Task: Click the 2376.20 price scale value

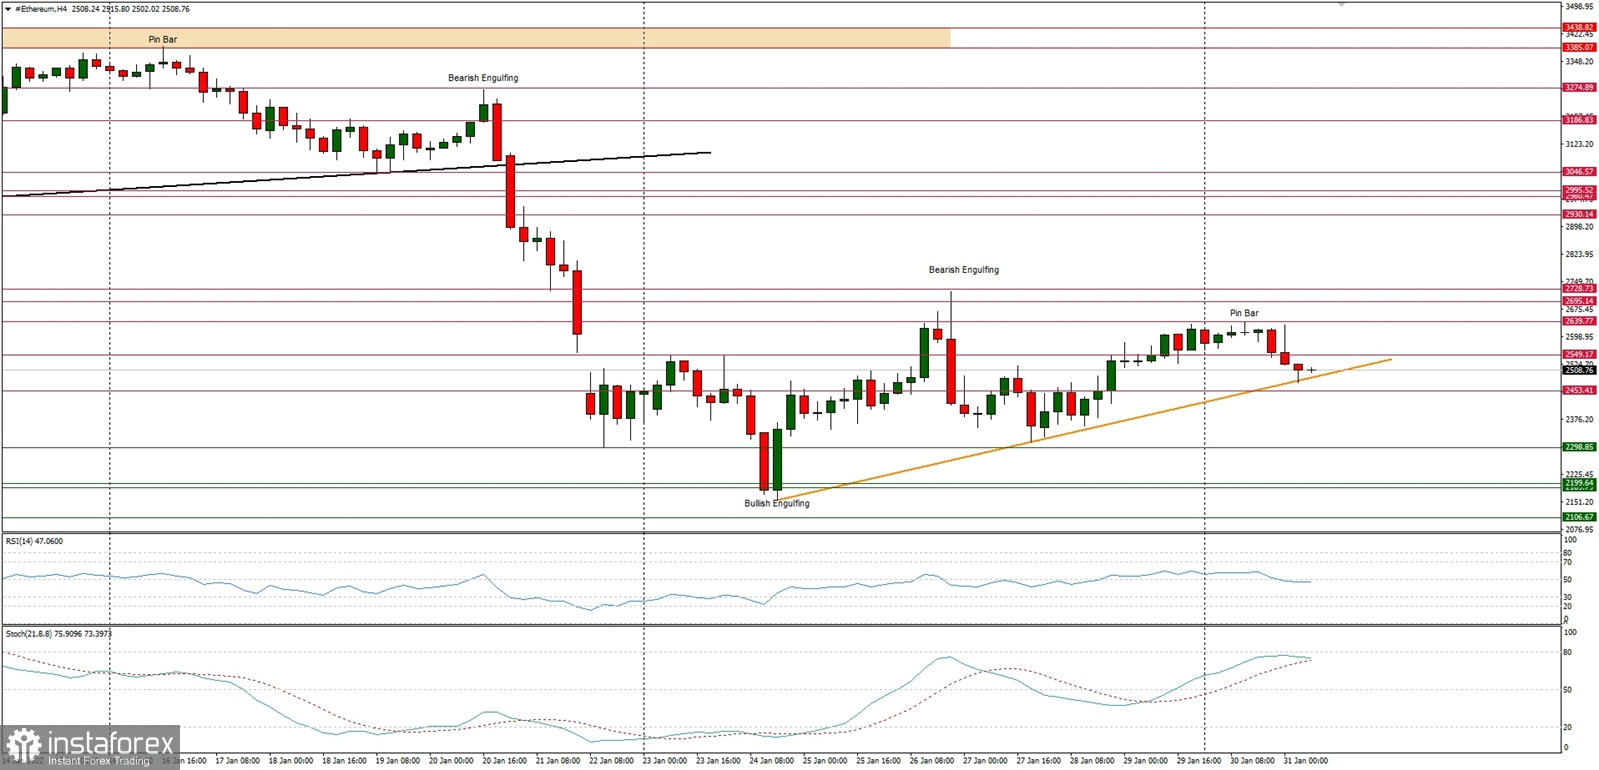Action: coord(1580,419)
